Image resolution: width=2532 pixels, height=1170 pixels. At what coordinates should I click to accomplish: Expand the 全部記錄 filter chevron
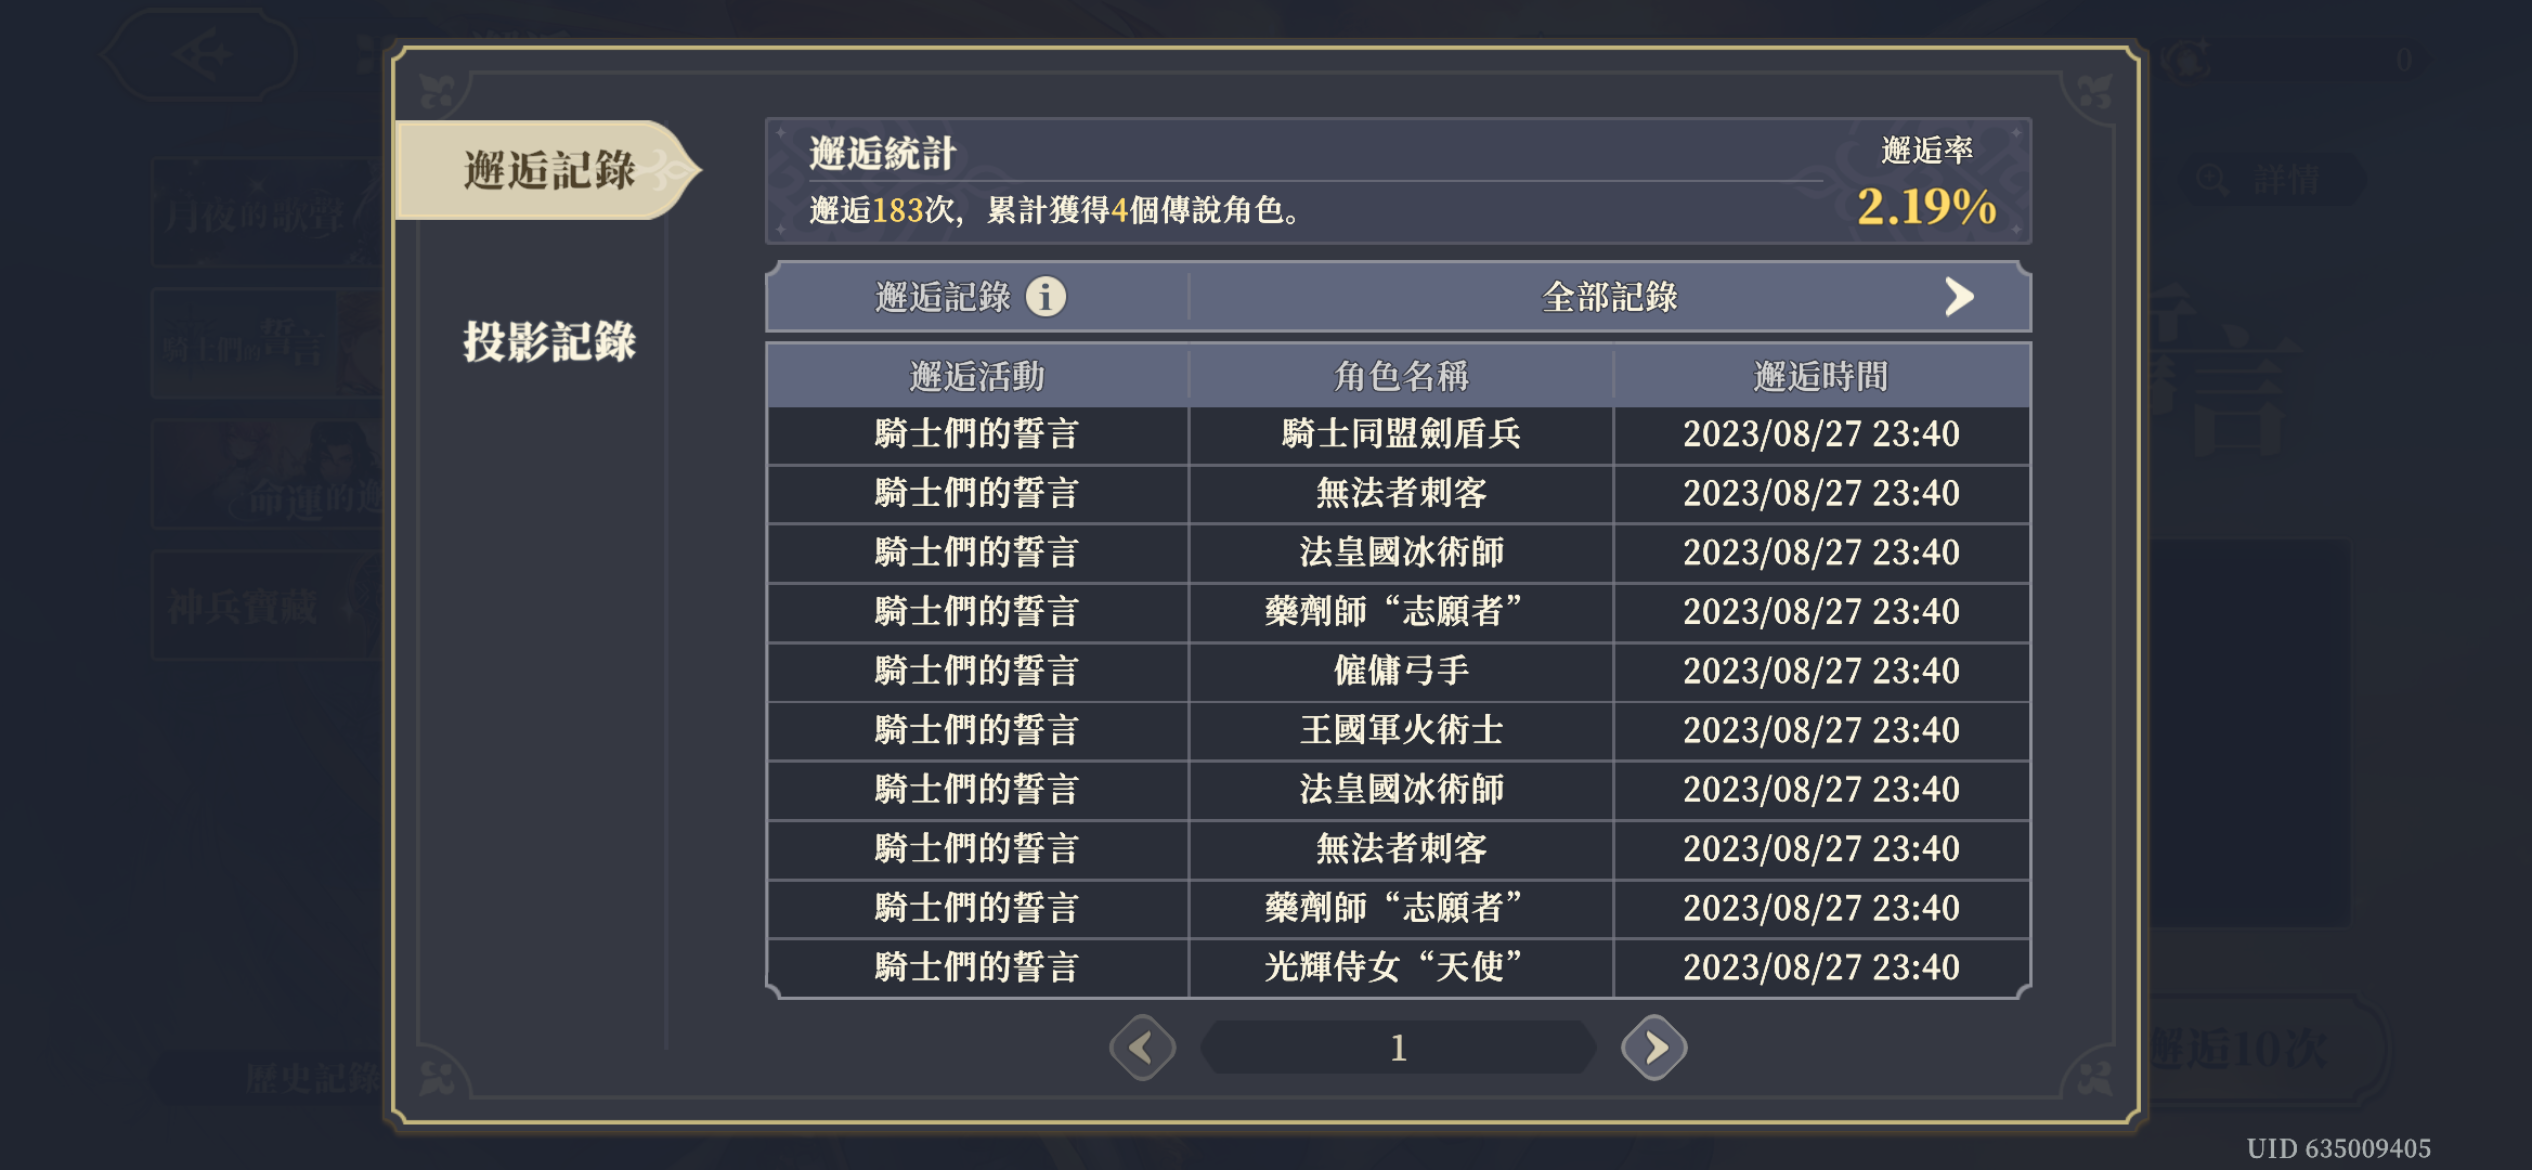[x=1959, y=297]
